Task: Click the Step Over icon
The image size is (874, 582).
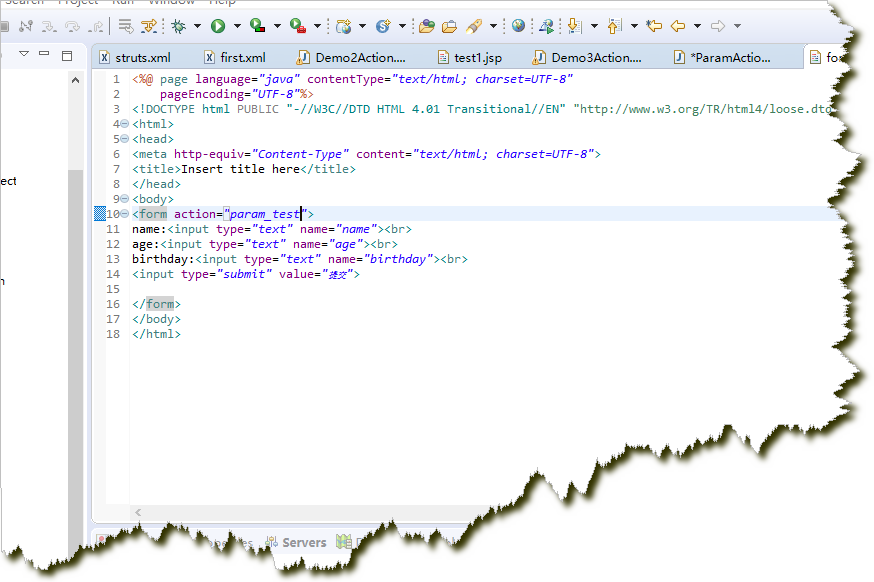Action: [x=72, y=26]
